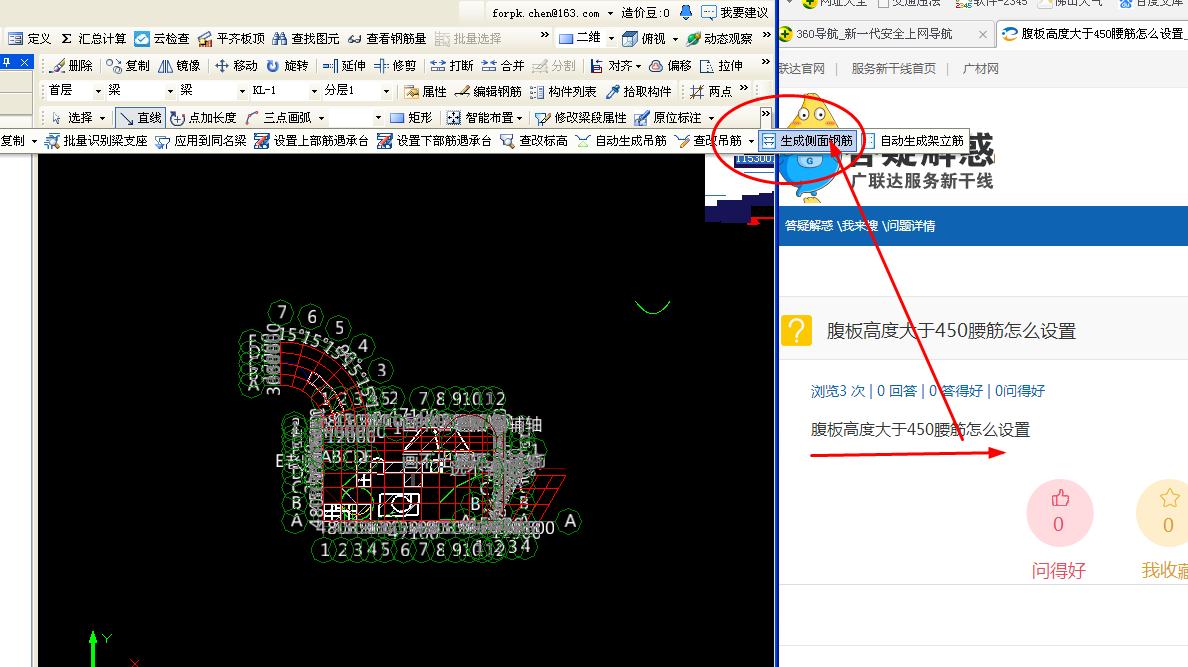1188x667 pixels.
Task: Start the 云检查 cloud check
Action: [x=161, y=39]
